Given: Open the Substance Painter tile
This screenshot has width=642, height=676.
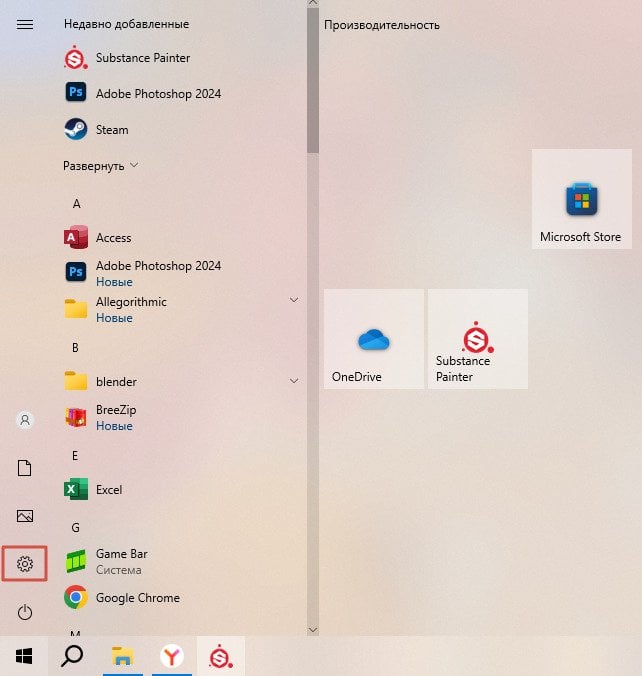Looking at the screenshot, I should point(478,339).
